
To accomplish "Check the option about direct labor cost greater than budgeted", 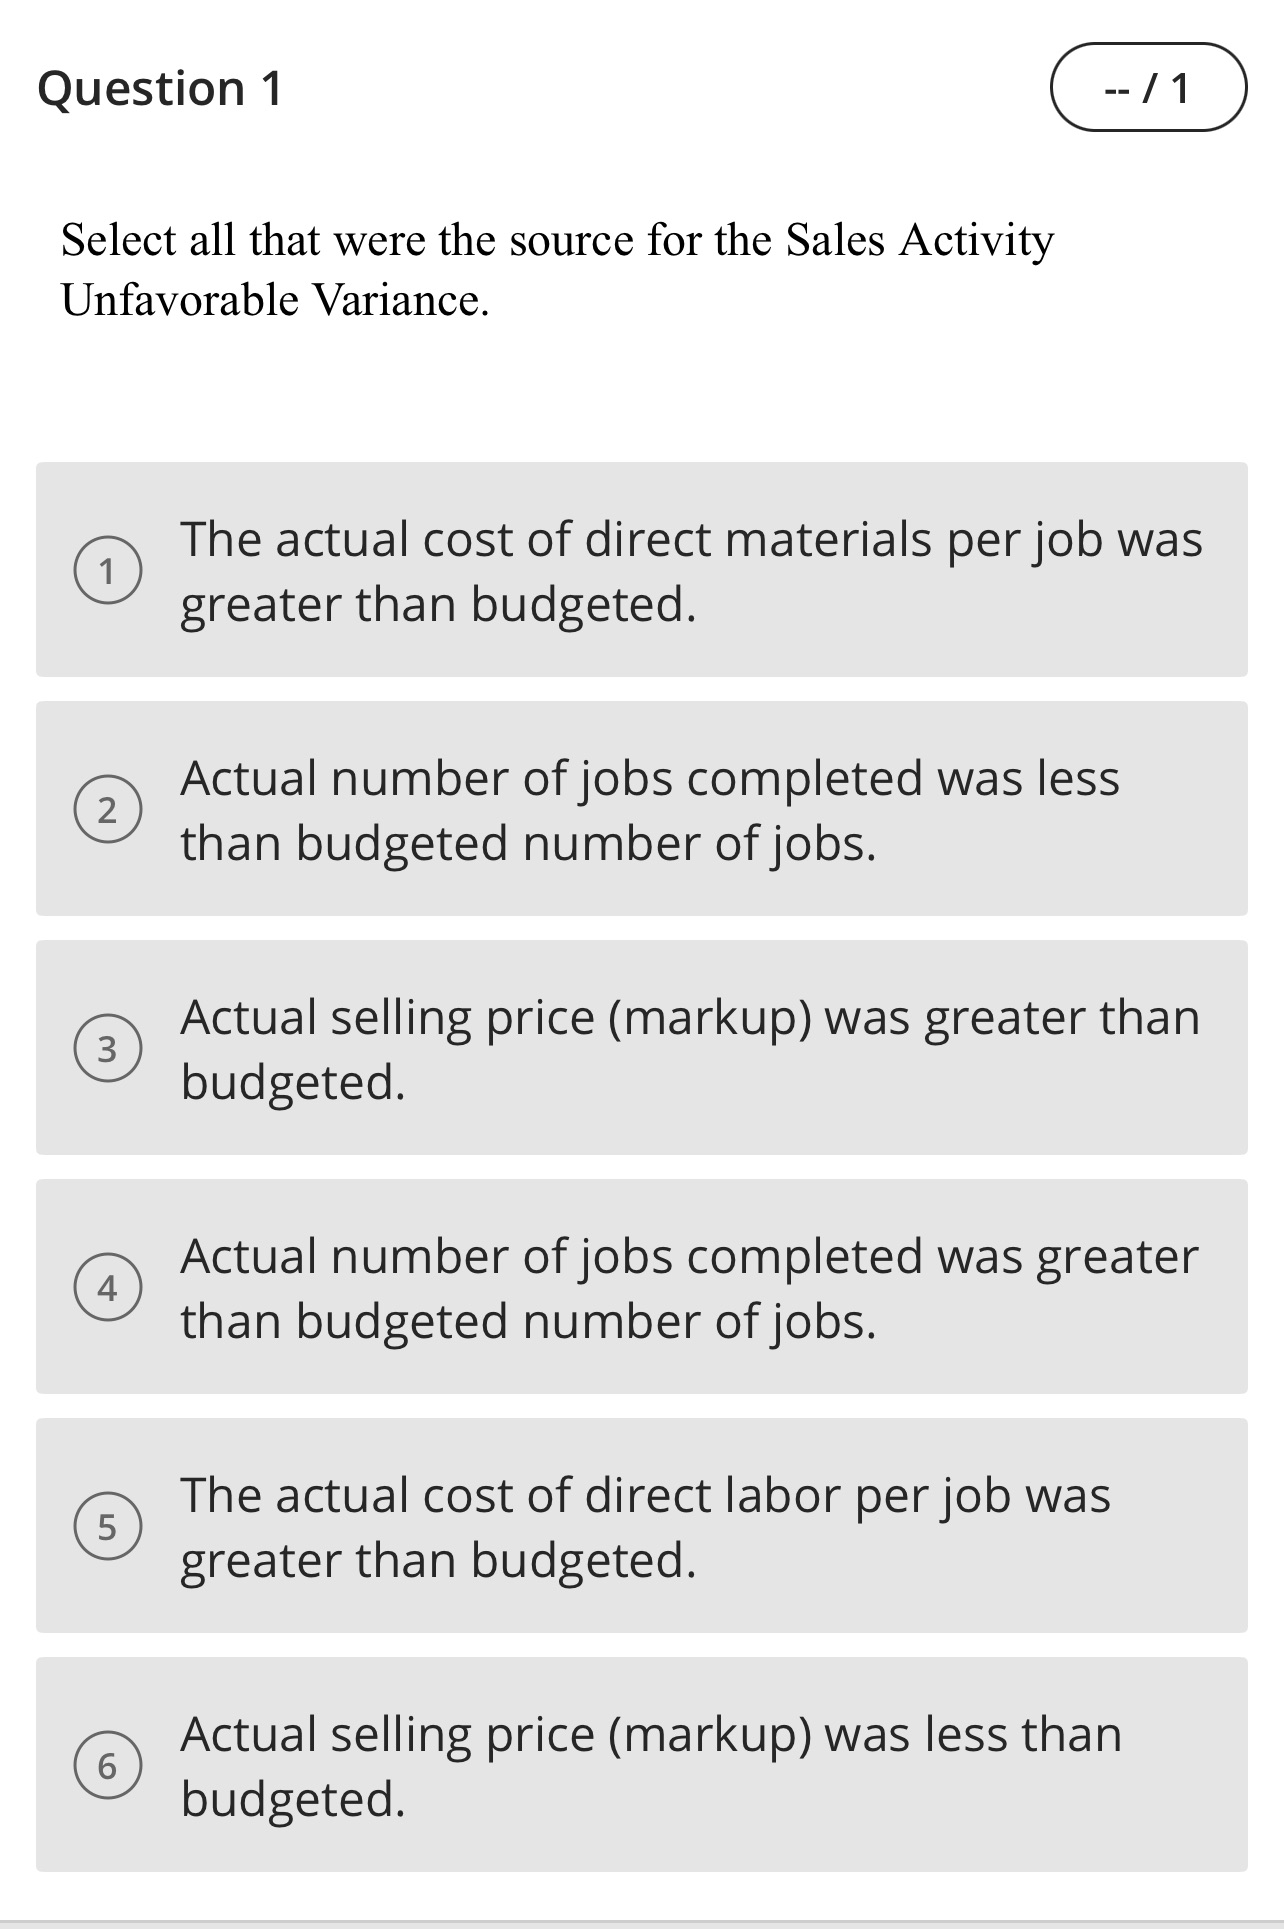I will tap(640, 1528).
